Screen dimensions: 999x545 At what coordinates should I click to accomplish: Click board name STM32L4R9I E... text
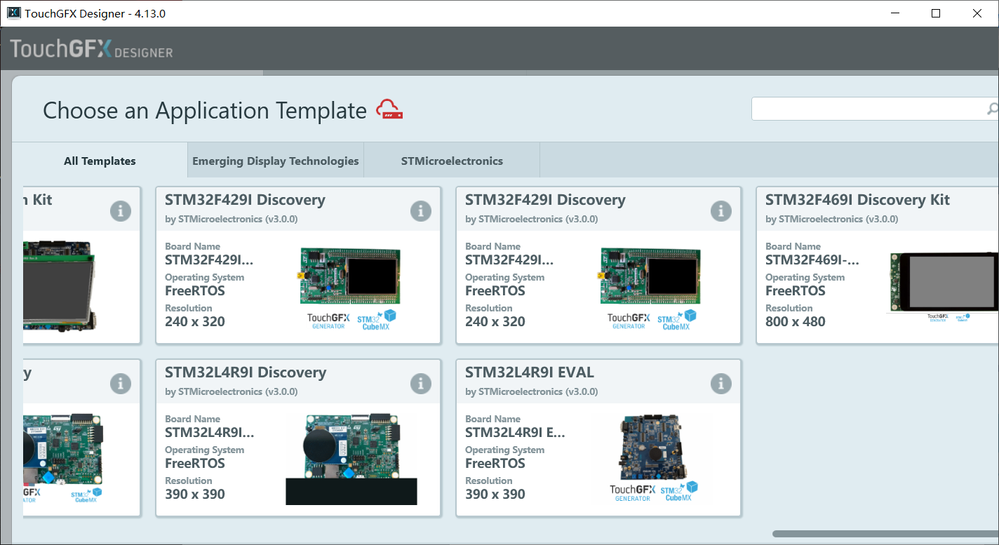(515, 432)
